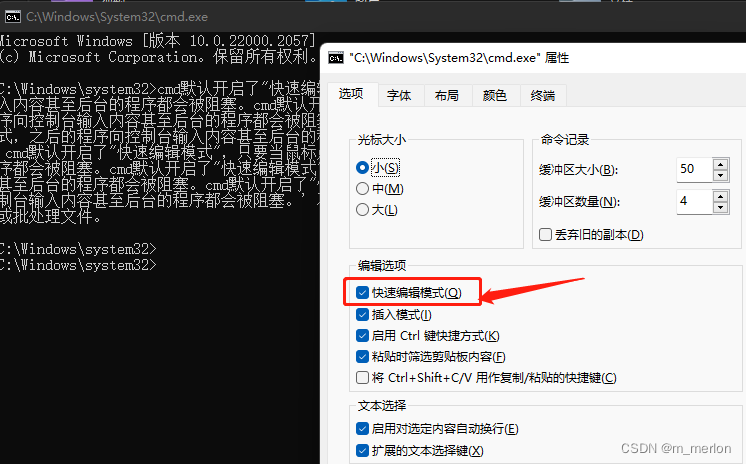Click the Microsoft Windows version line in console
This screenshot has height=464, width=746.
(x=157, y=41)
